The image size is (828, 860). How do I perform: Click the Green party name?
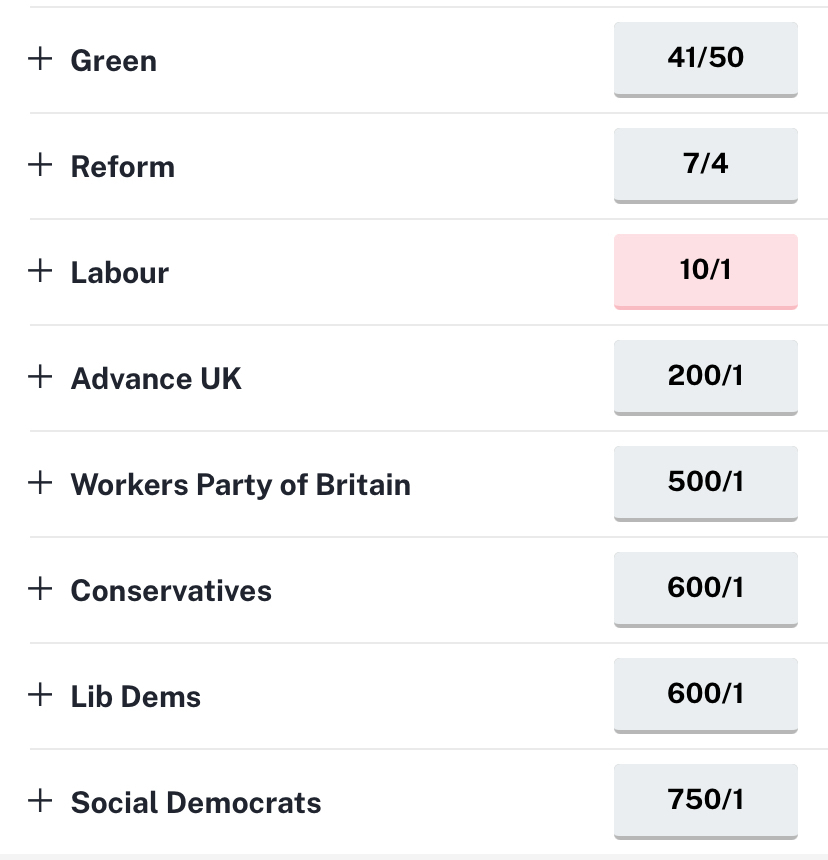tap(113, 61)
